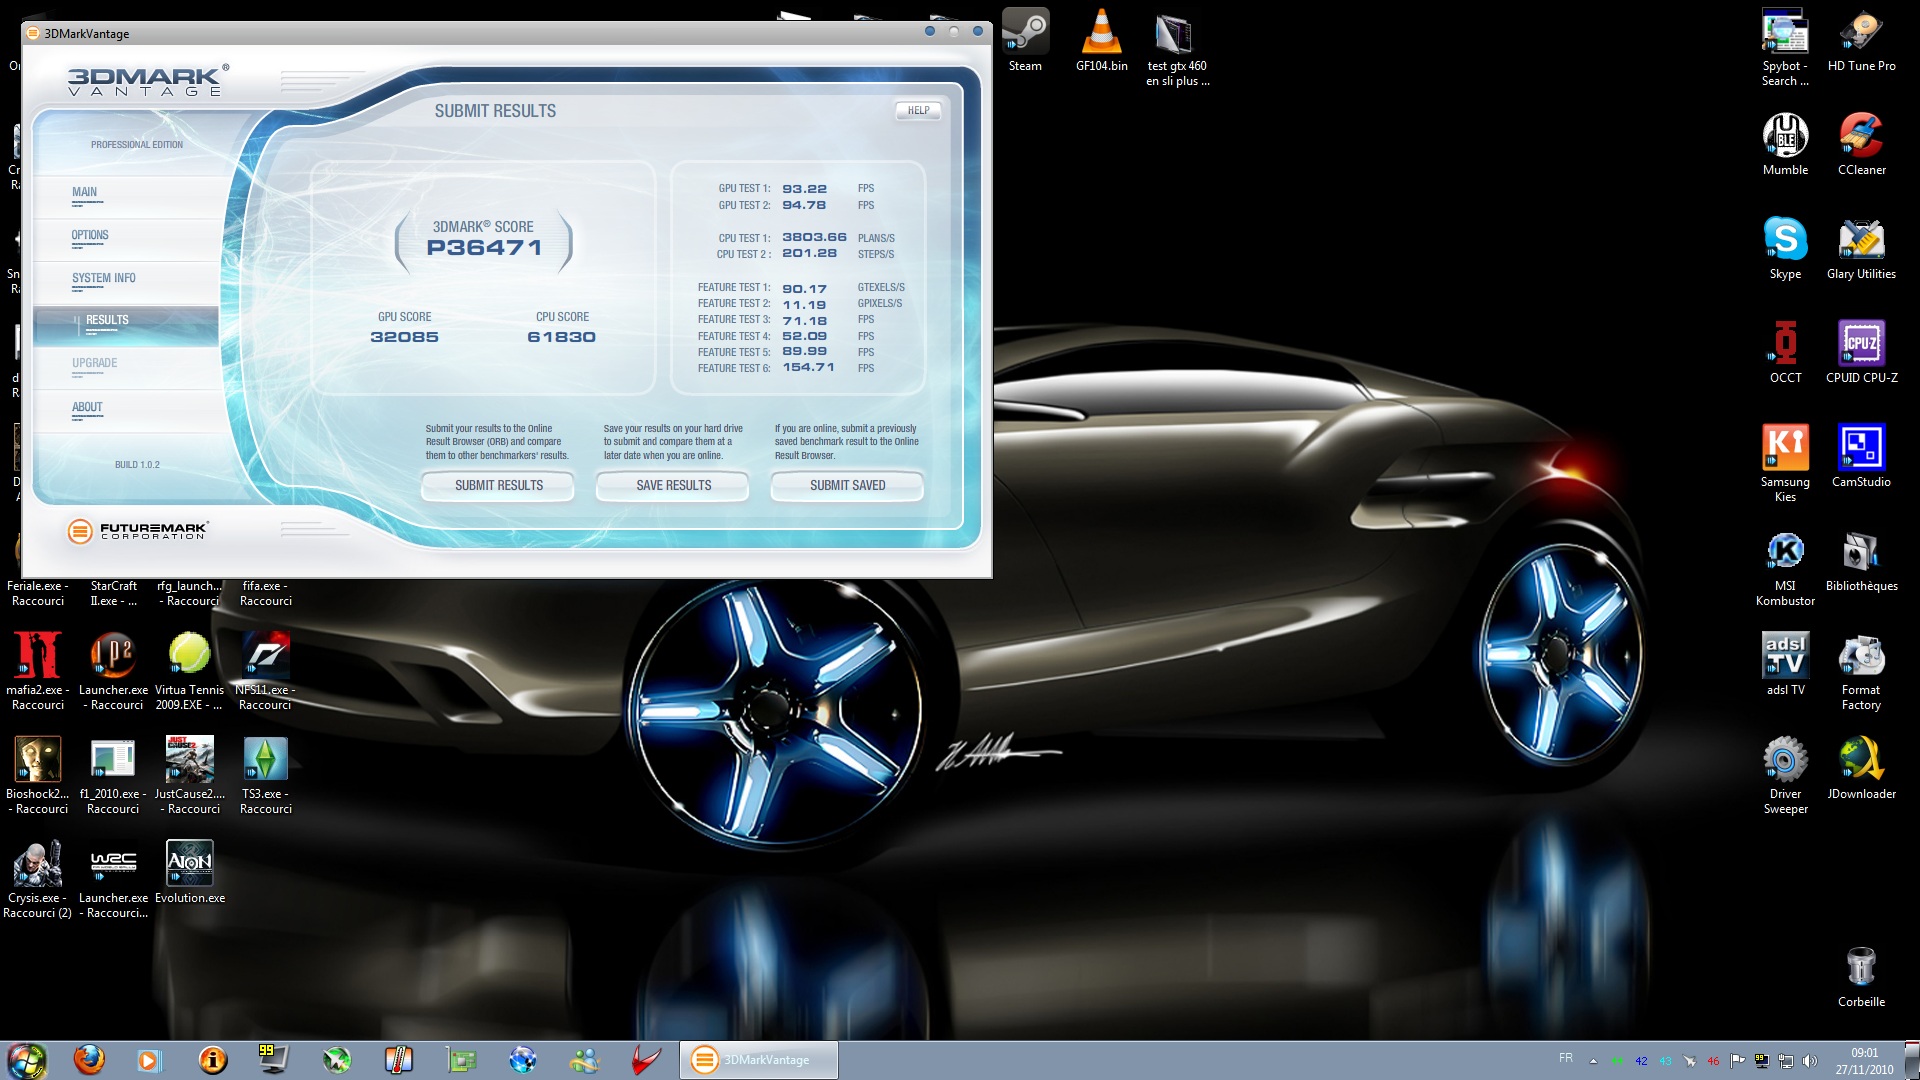
Task: Open the OPTIONS section
Action: click(x=90, y=235)
